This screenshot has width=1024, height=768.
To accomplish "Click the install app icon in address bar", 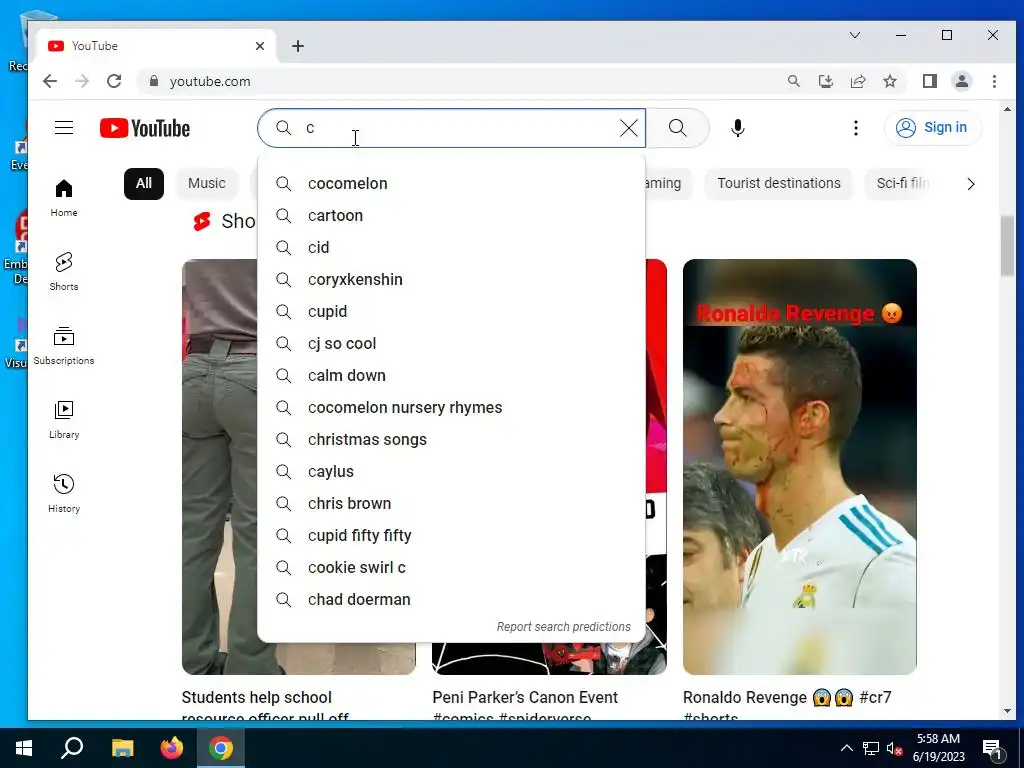I will point(825,81).
